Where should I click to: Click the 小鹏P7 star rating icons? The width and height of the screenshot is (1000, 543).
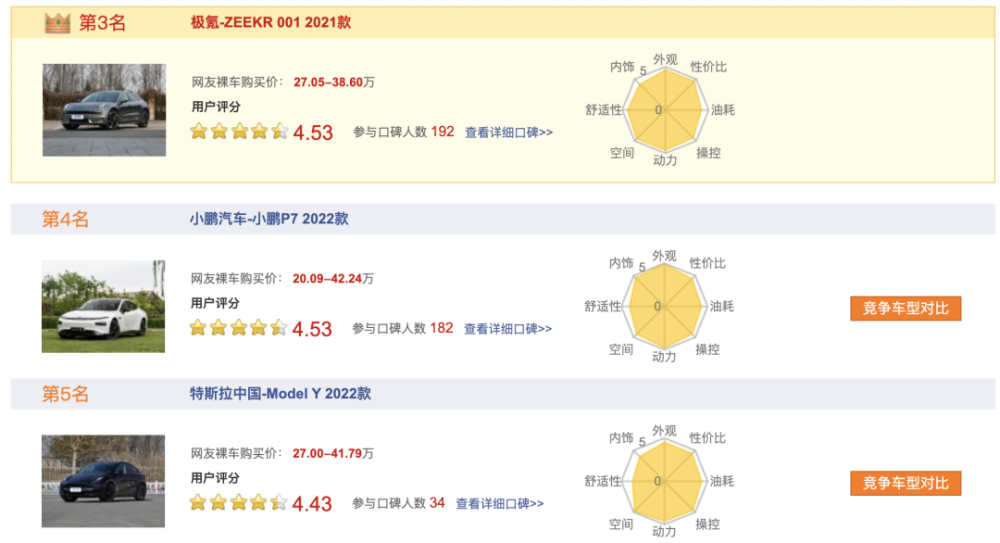(239, 327)
